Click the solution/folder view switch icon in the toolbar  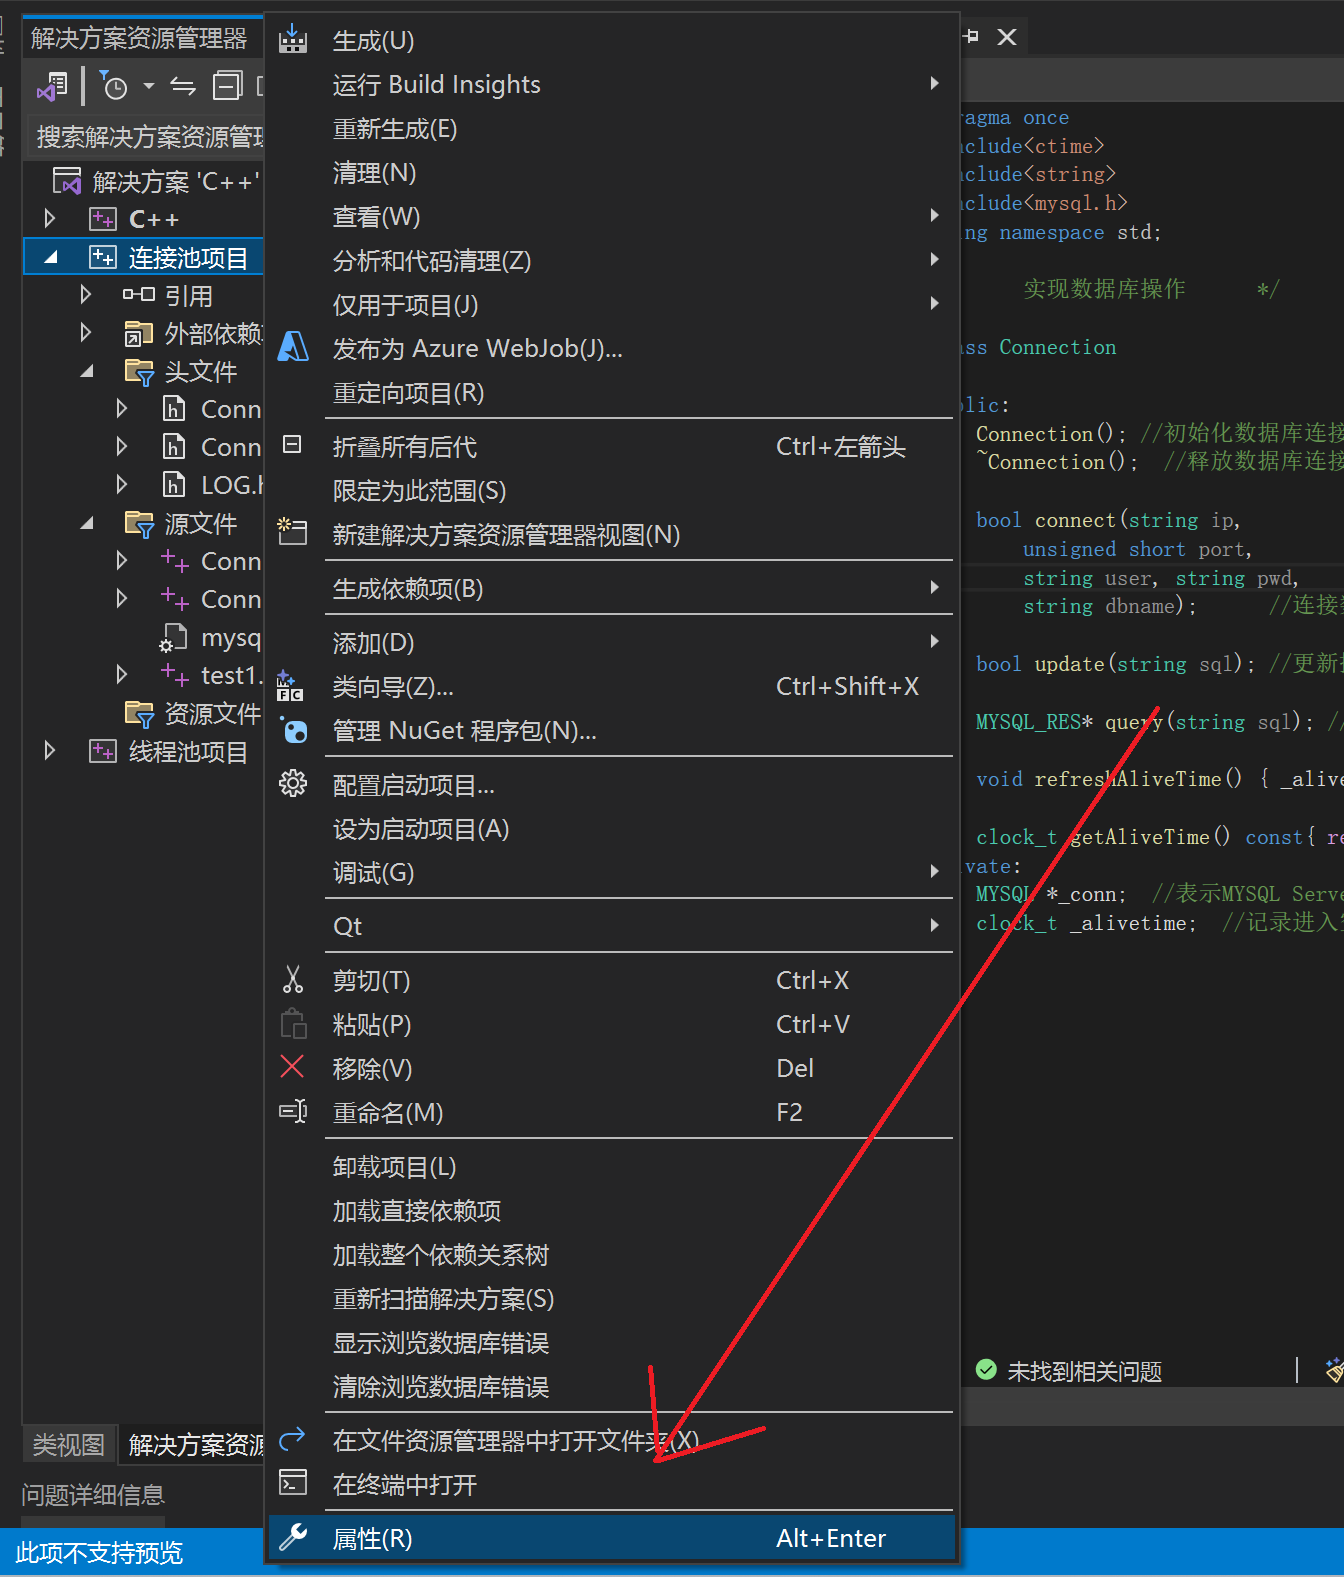[x=53, y=86]
